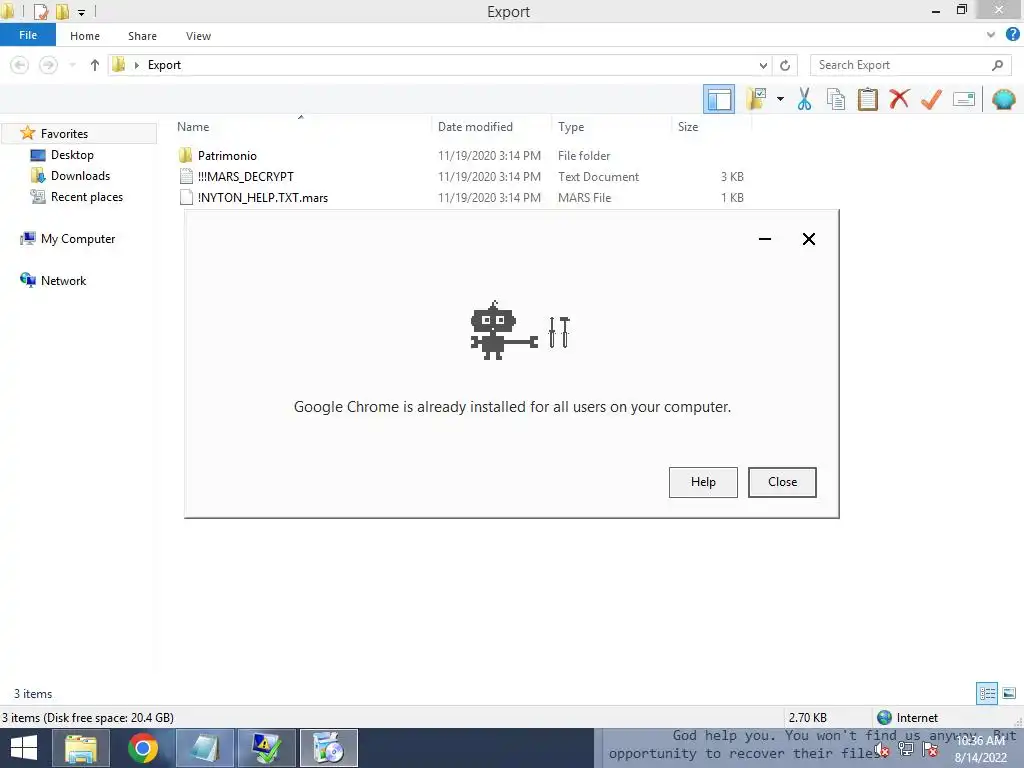Screen dimensions: 1024x768
Task: Go back with the back arrow
Action: click(x=20, y=65)
